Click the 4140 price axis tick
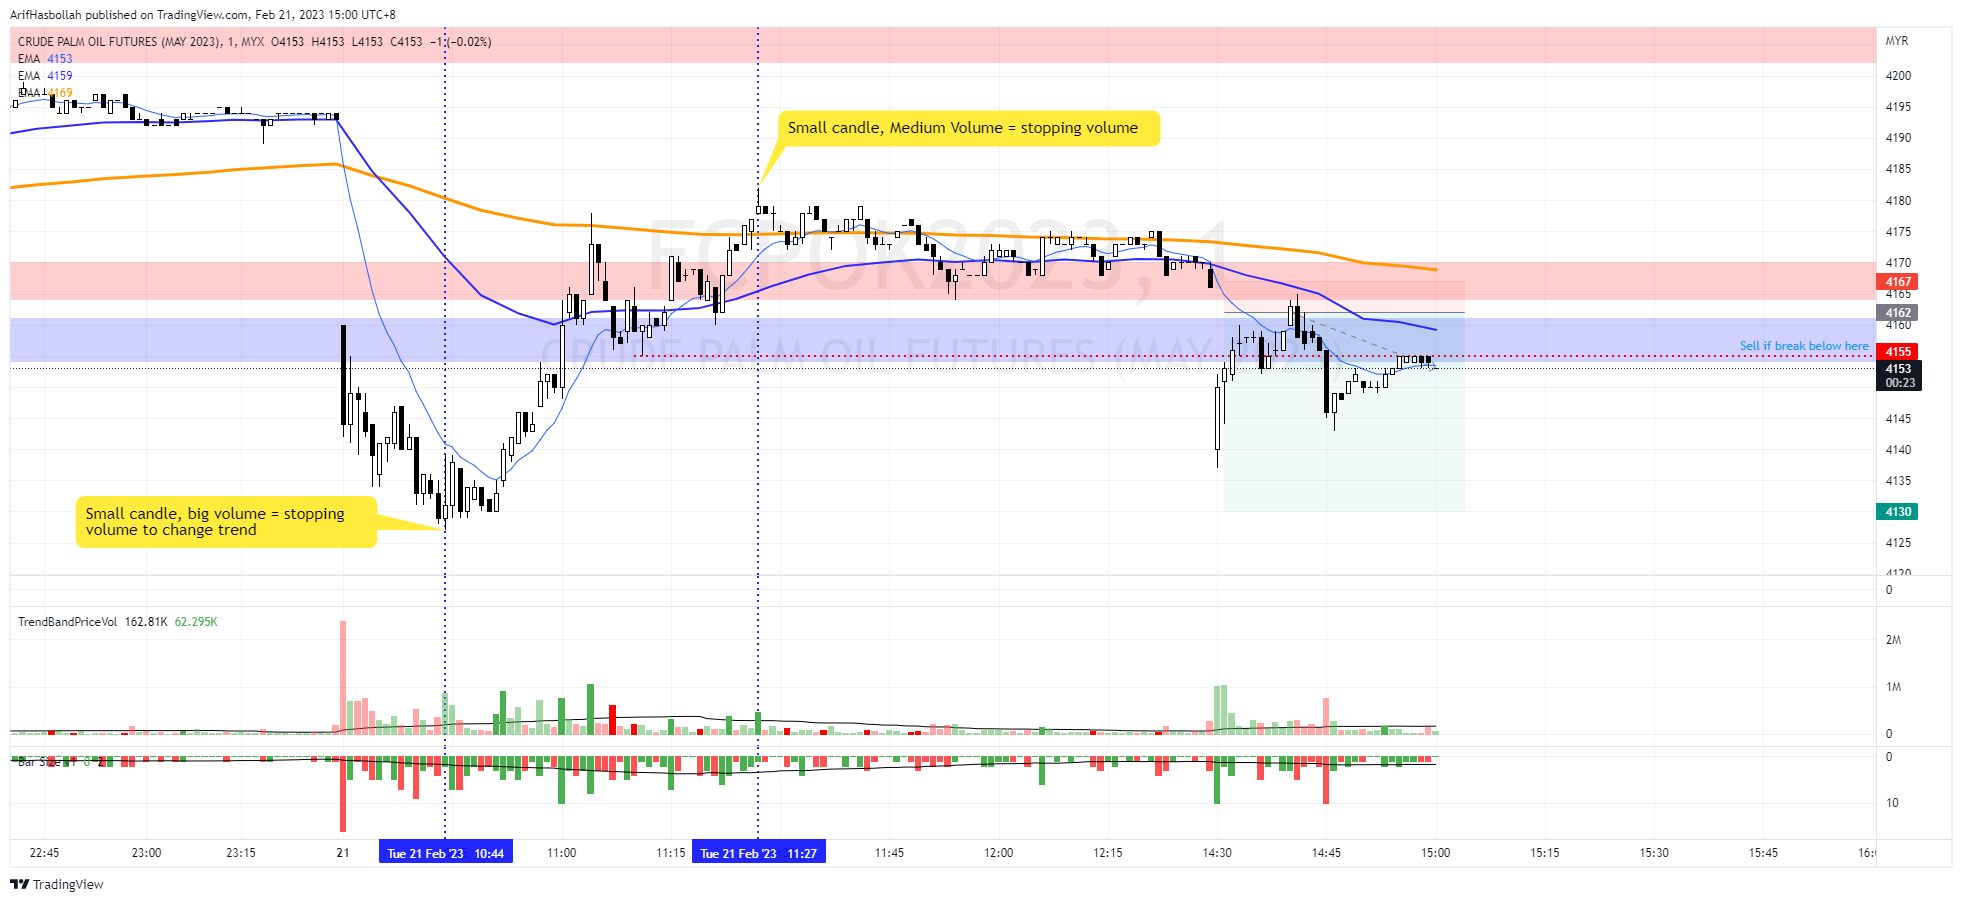 click(x=1898, y=450)
